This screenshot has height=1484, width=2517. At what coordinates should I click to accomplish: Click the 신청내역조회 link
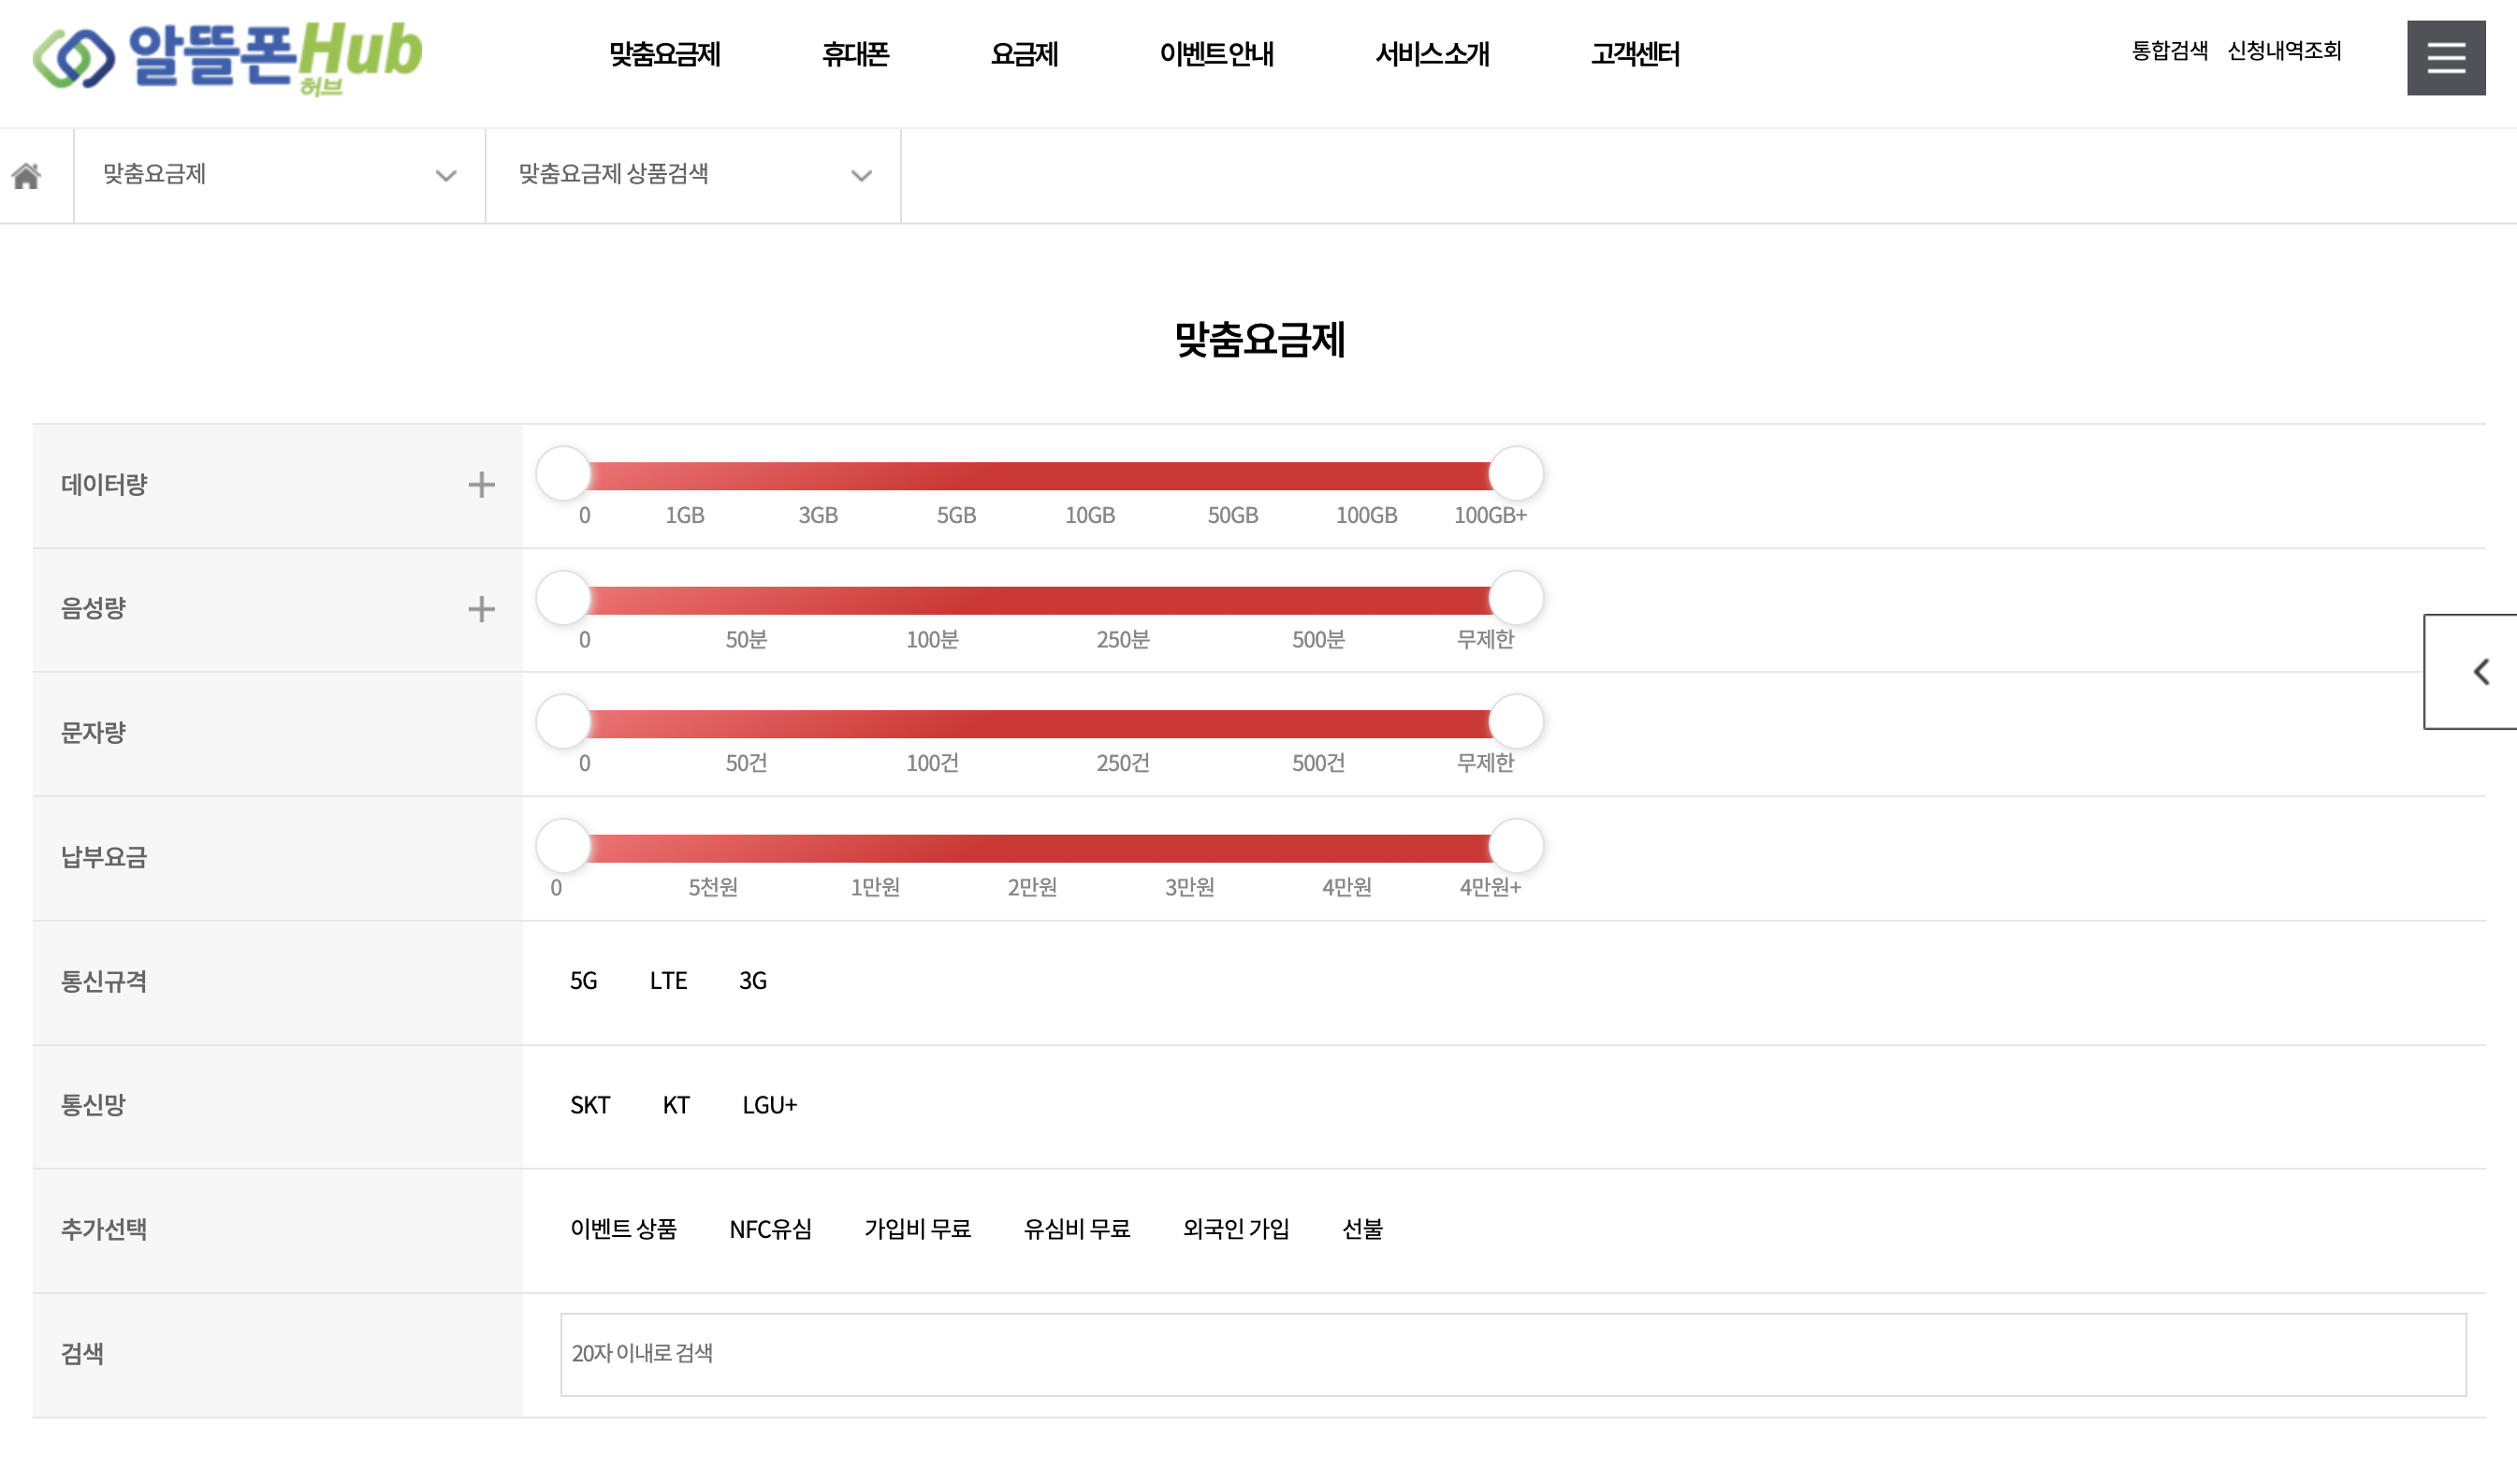(2284, 51)
